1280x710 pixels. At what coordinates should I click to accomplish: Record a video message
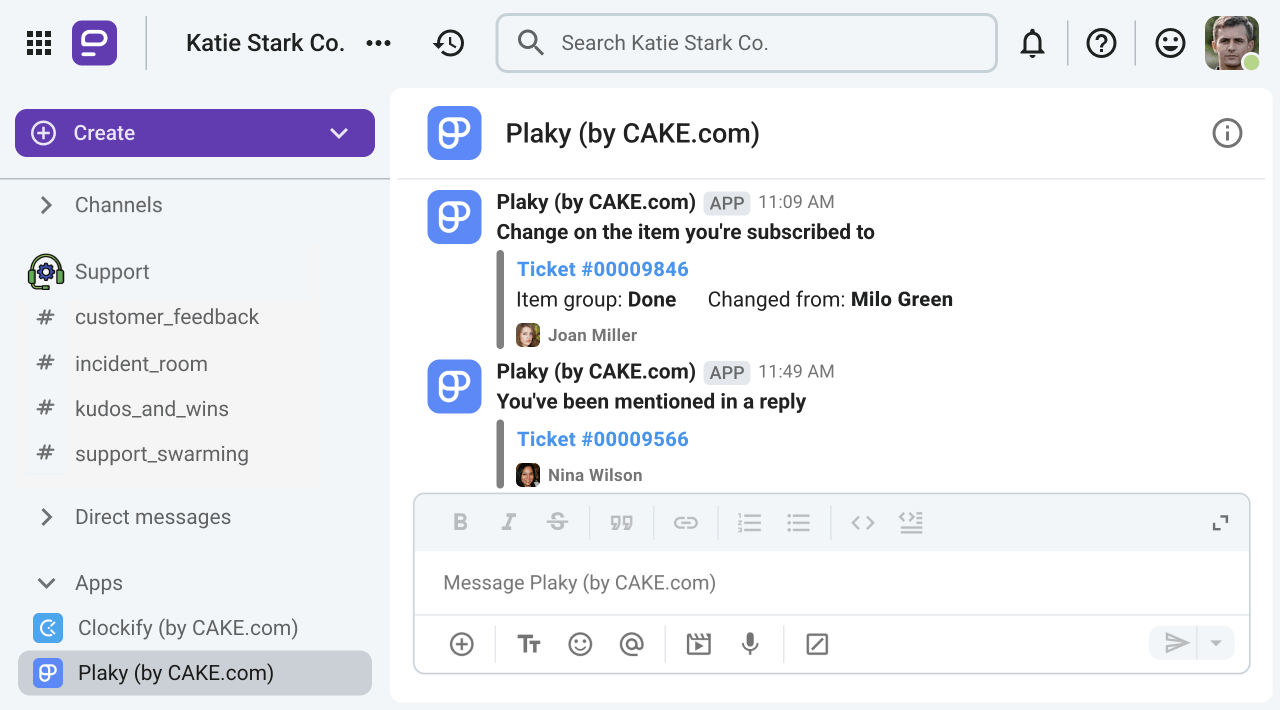tap(698, 643)
